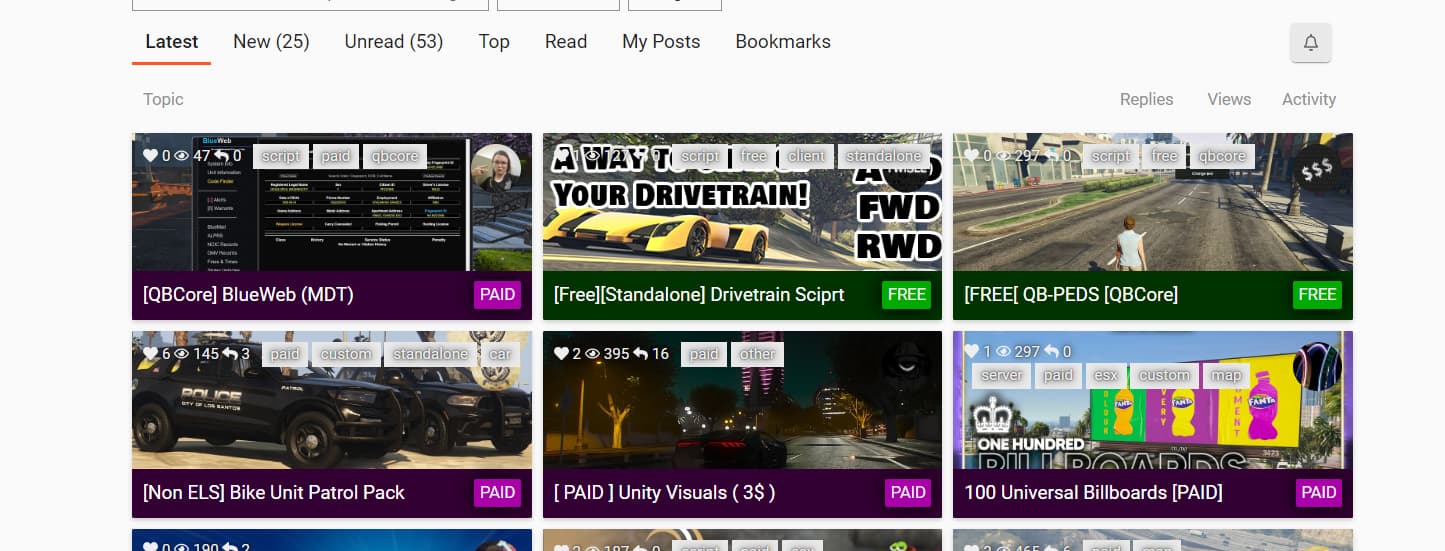
Task: Select the other tag on Unity Visuals card
Action: (x=757, y=354)
